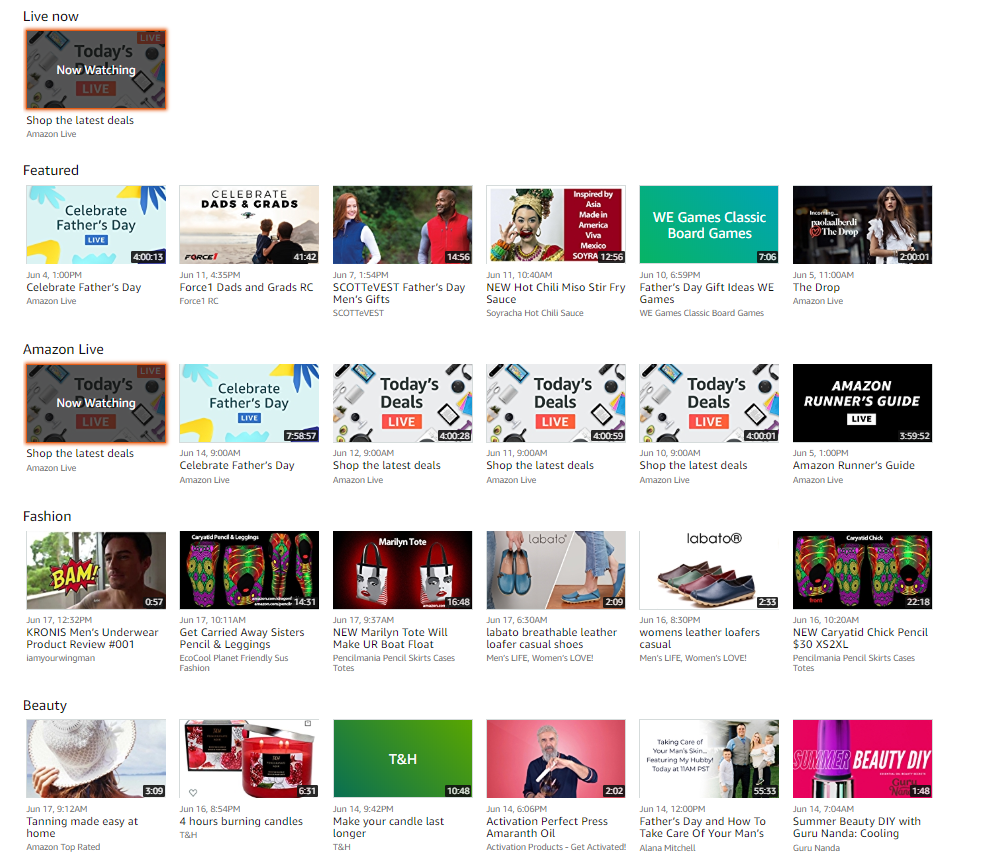The image size is (981, 868).
Task: Open iamyourwingman channel link
Action: pyautogui.click(x=61, y=658)
